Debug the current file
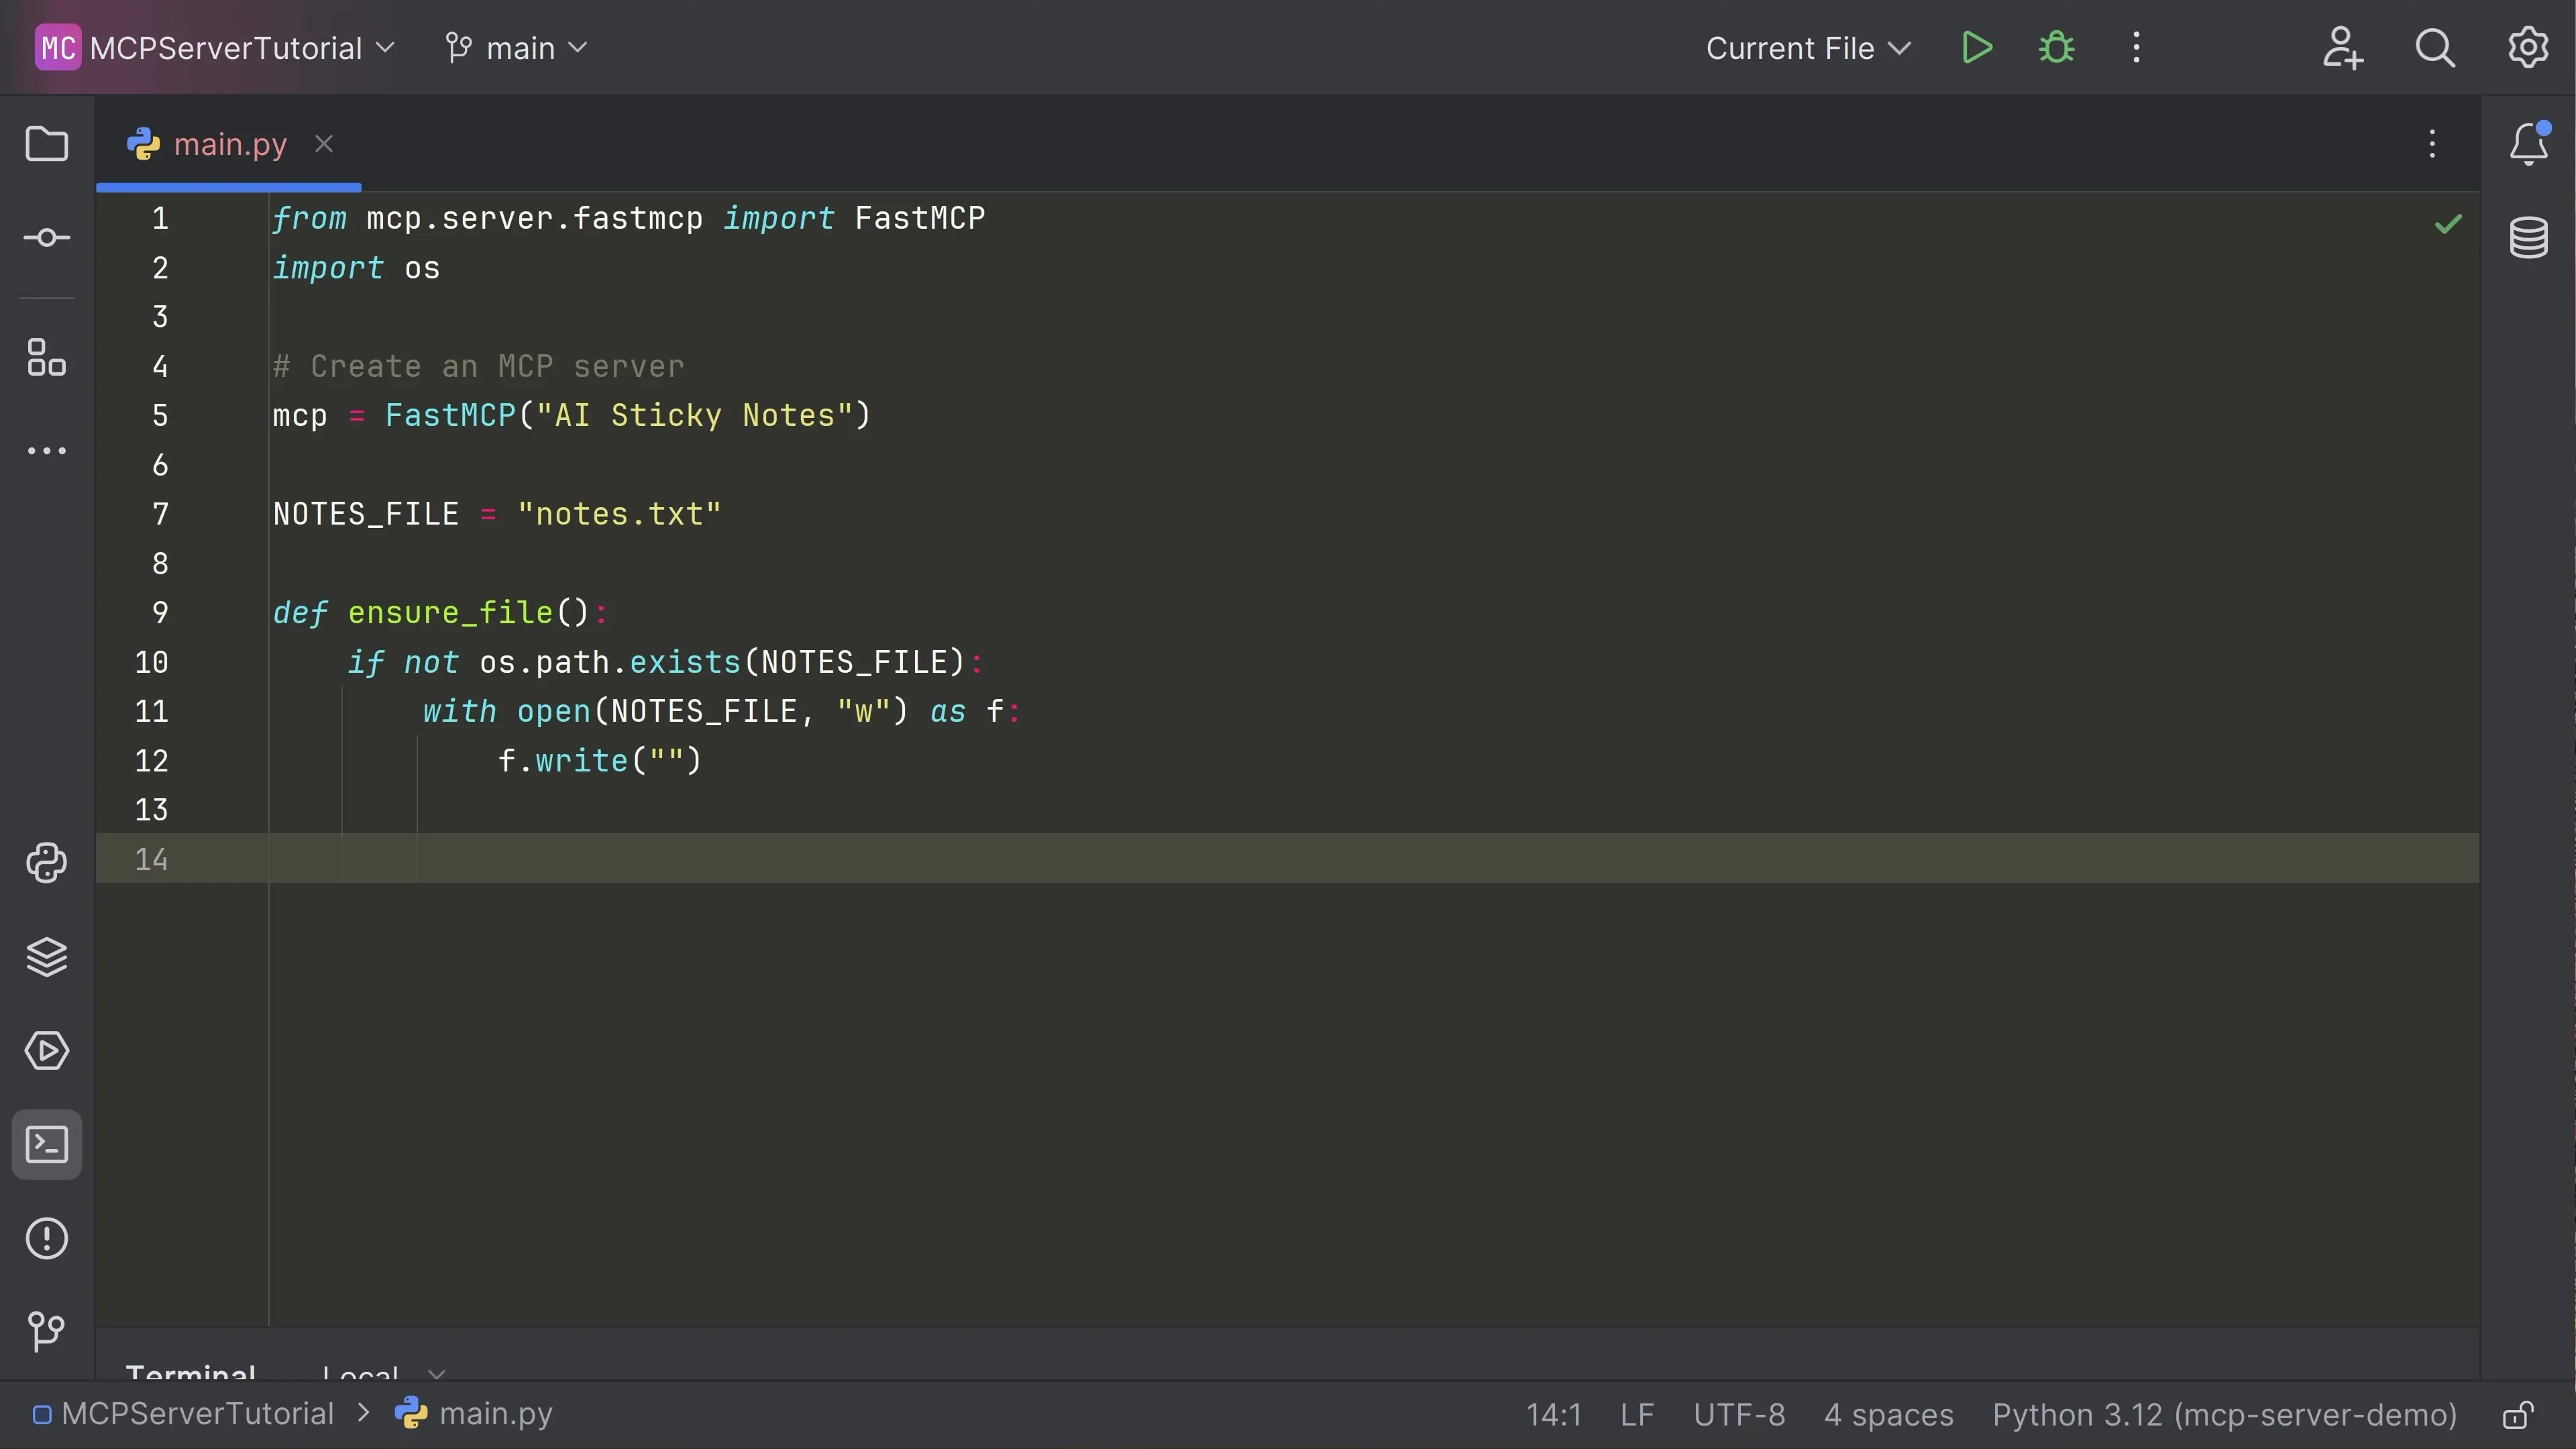The width and height of the screenshot is (2576, 1449). click(2056, 48)
